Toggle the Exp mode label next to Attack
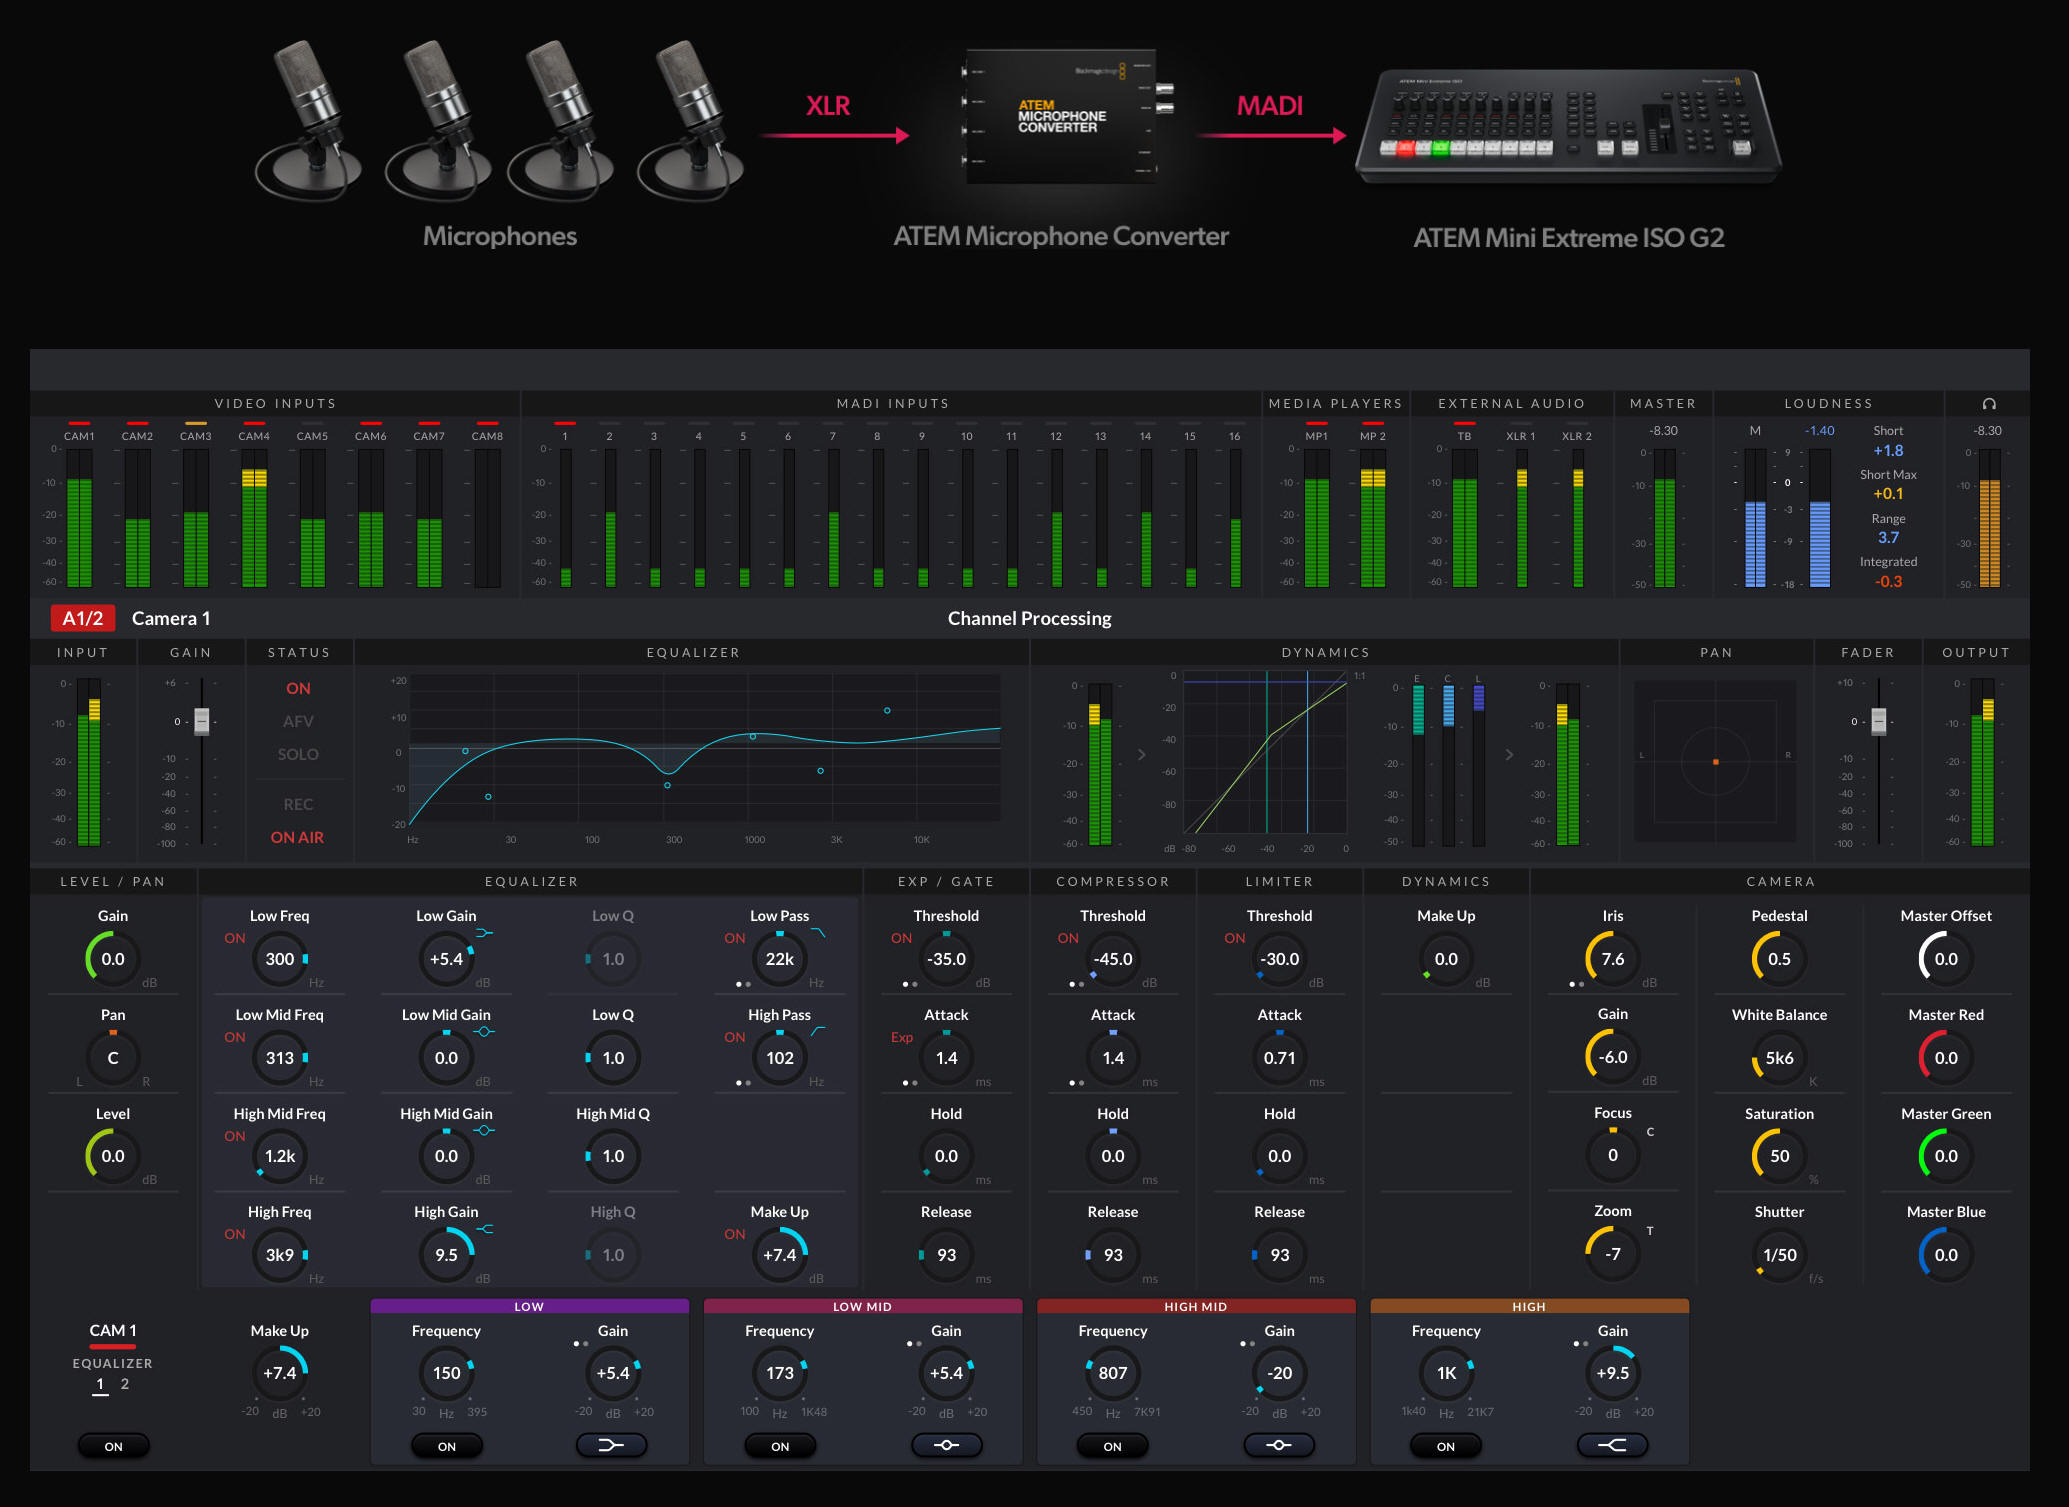The height and width of the screenshot is (1507, 2069). coord(902,1037)
